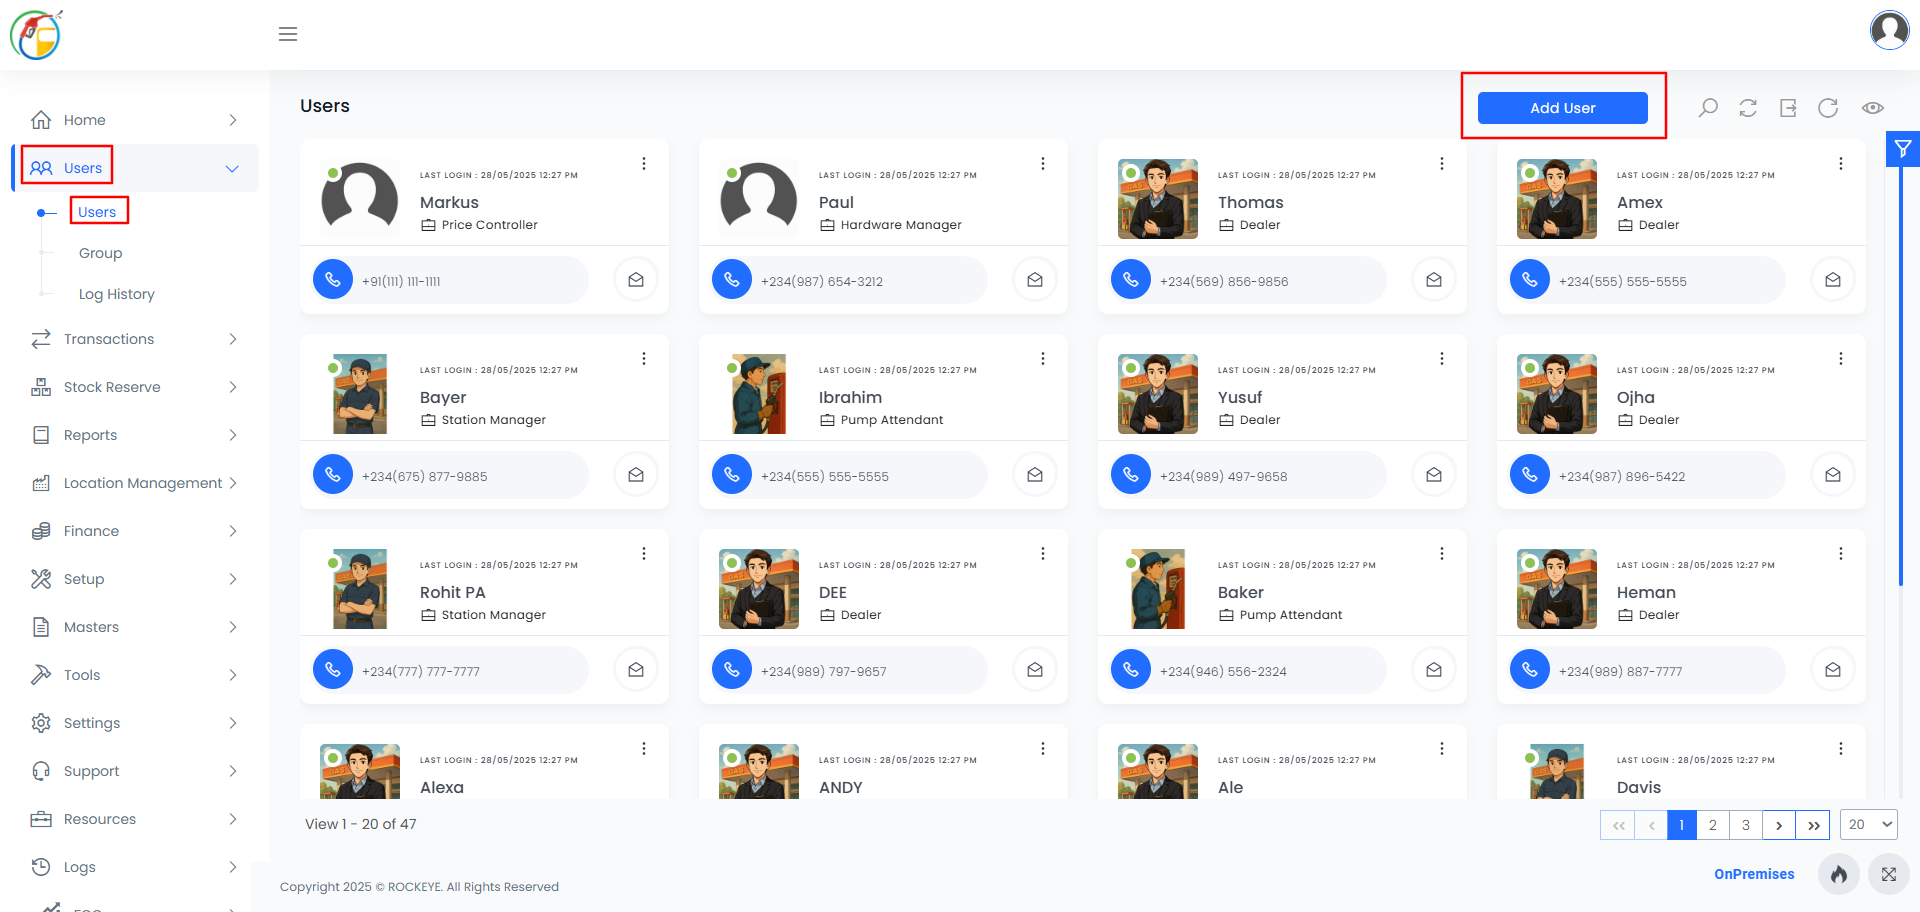The height and width of the screenshot is (912, 1920).
Task: Click the circular refresh icon in Users toolbar
Action: 1828,108
